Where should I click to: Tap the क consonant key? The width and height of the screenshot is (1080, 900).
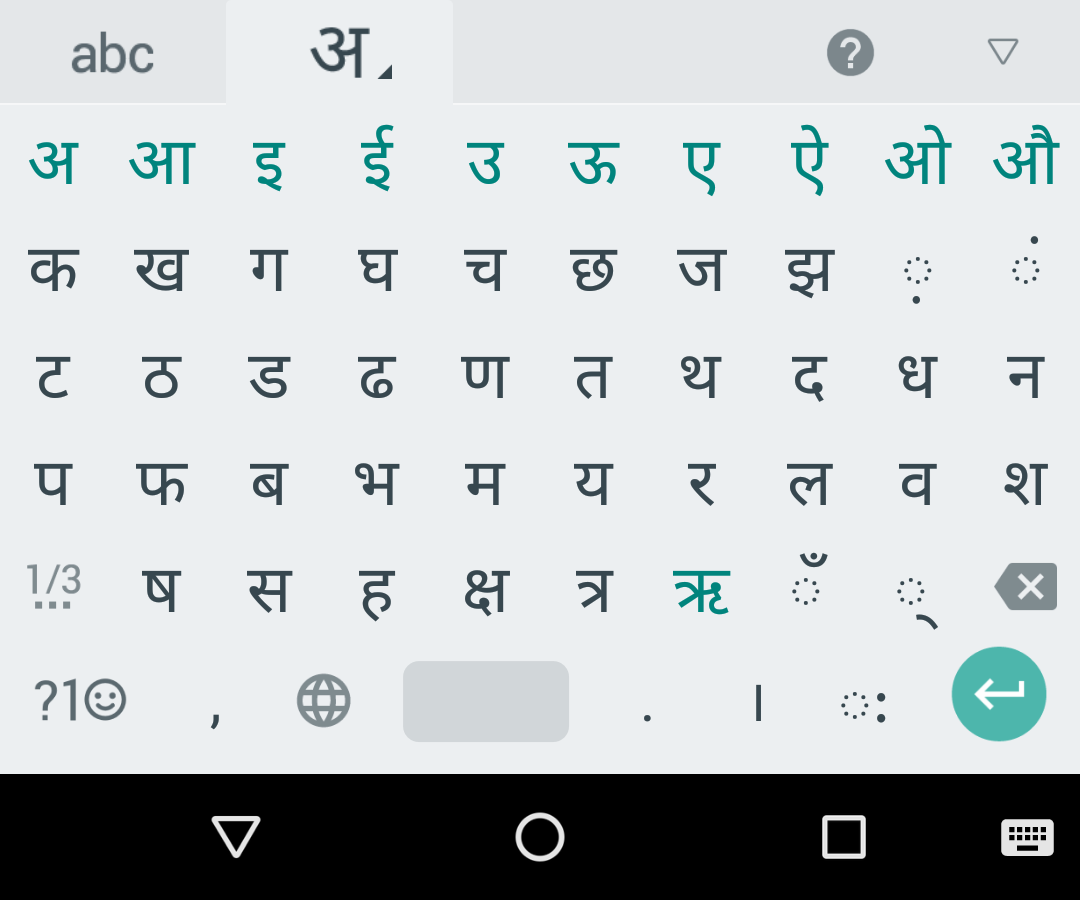click(53, 270)
